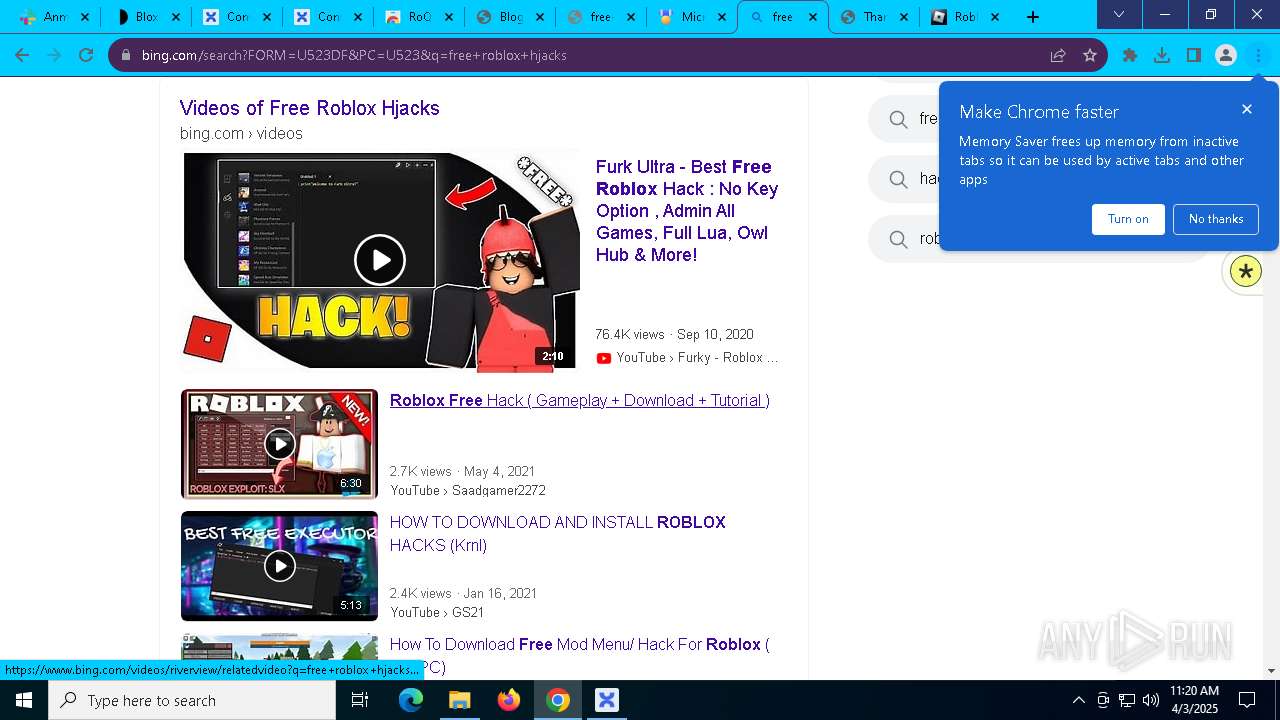
Task: Open HOW TO DOWNLOAD AND INSTALL ROBLOX HACKS link
Action: (x=557, y=534)
